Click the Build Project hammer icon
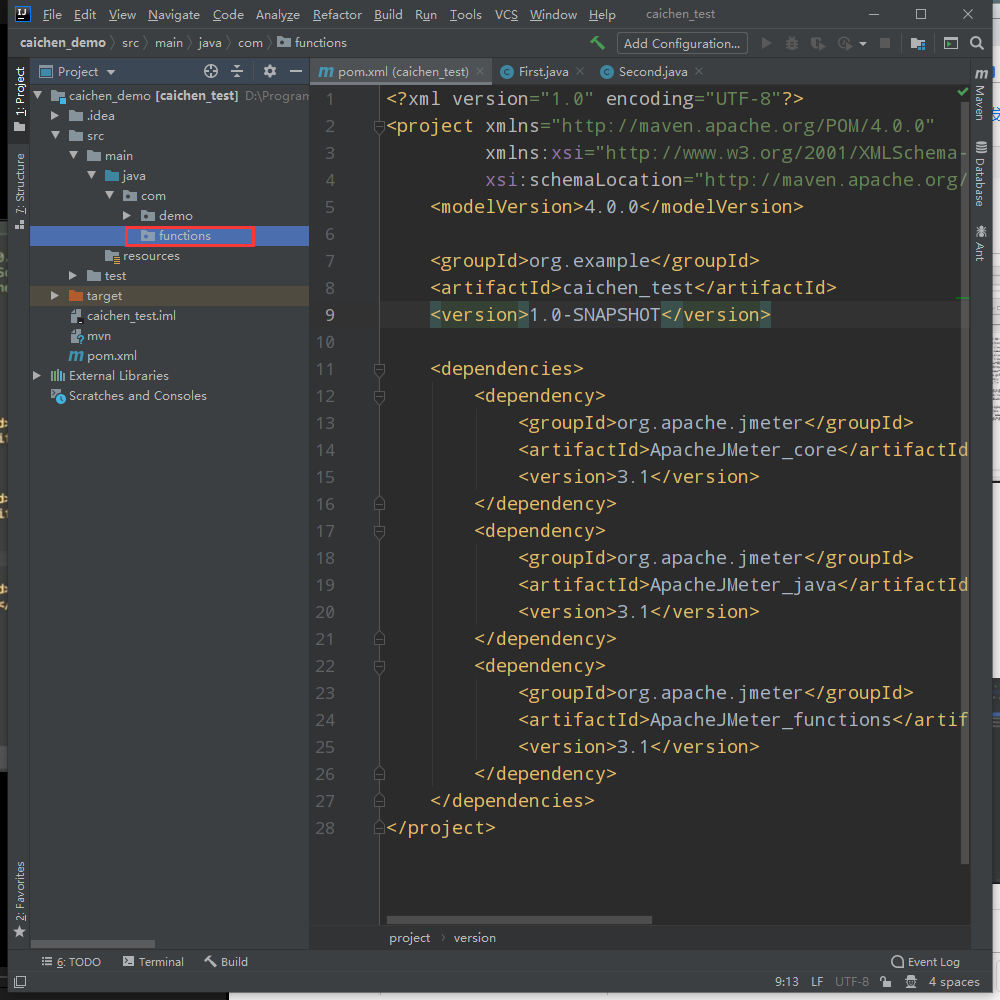This screenshot has width=1000, height=1000. click(598, 43)
